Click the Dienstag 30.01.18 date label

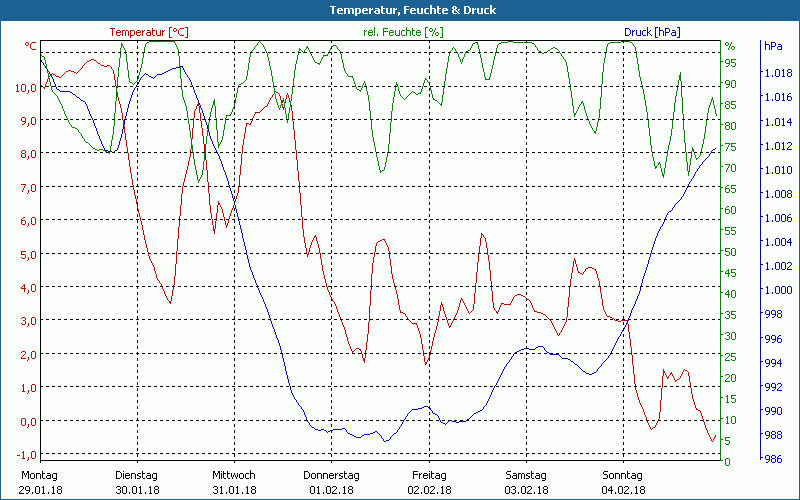pyautogui.click(x=137, y=482)
